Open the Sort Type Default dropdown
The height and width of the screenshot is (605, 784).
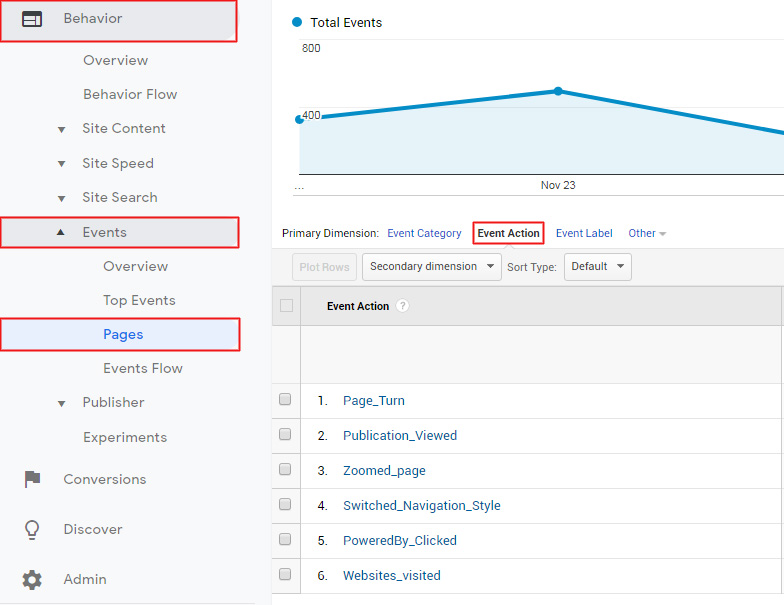click(x=597, y=267)
